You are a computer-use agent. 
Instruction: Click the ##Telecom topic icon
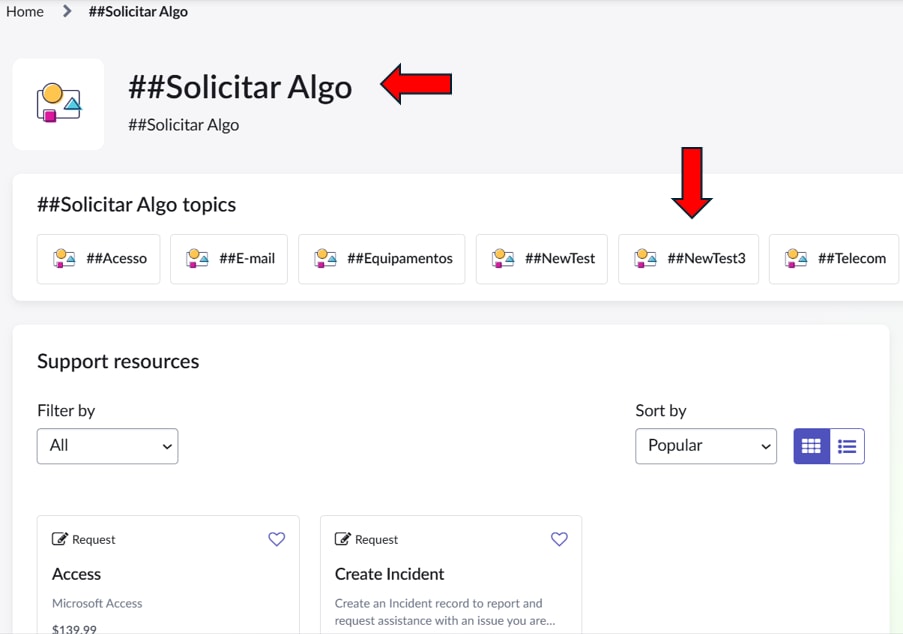(796, 259)
